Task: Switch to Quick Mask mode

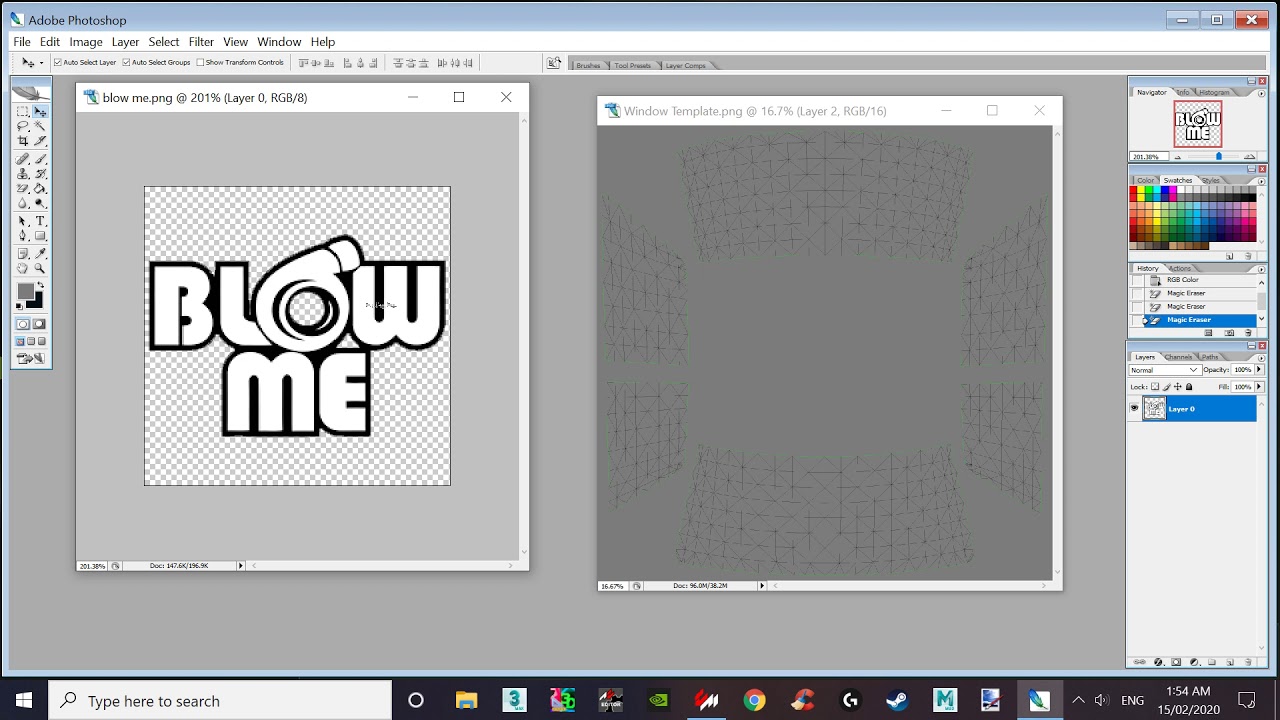Action: 40,324
